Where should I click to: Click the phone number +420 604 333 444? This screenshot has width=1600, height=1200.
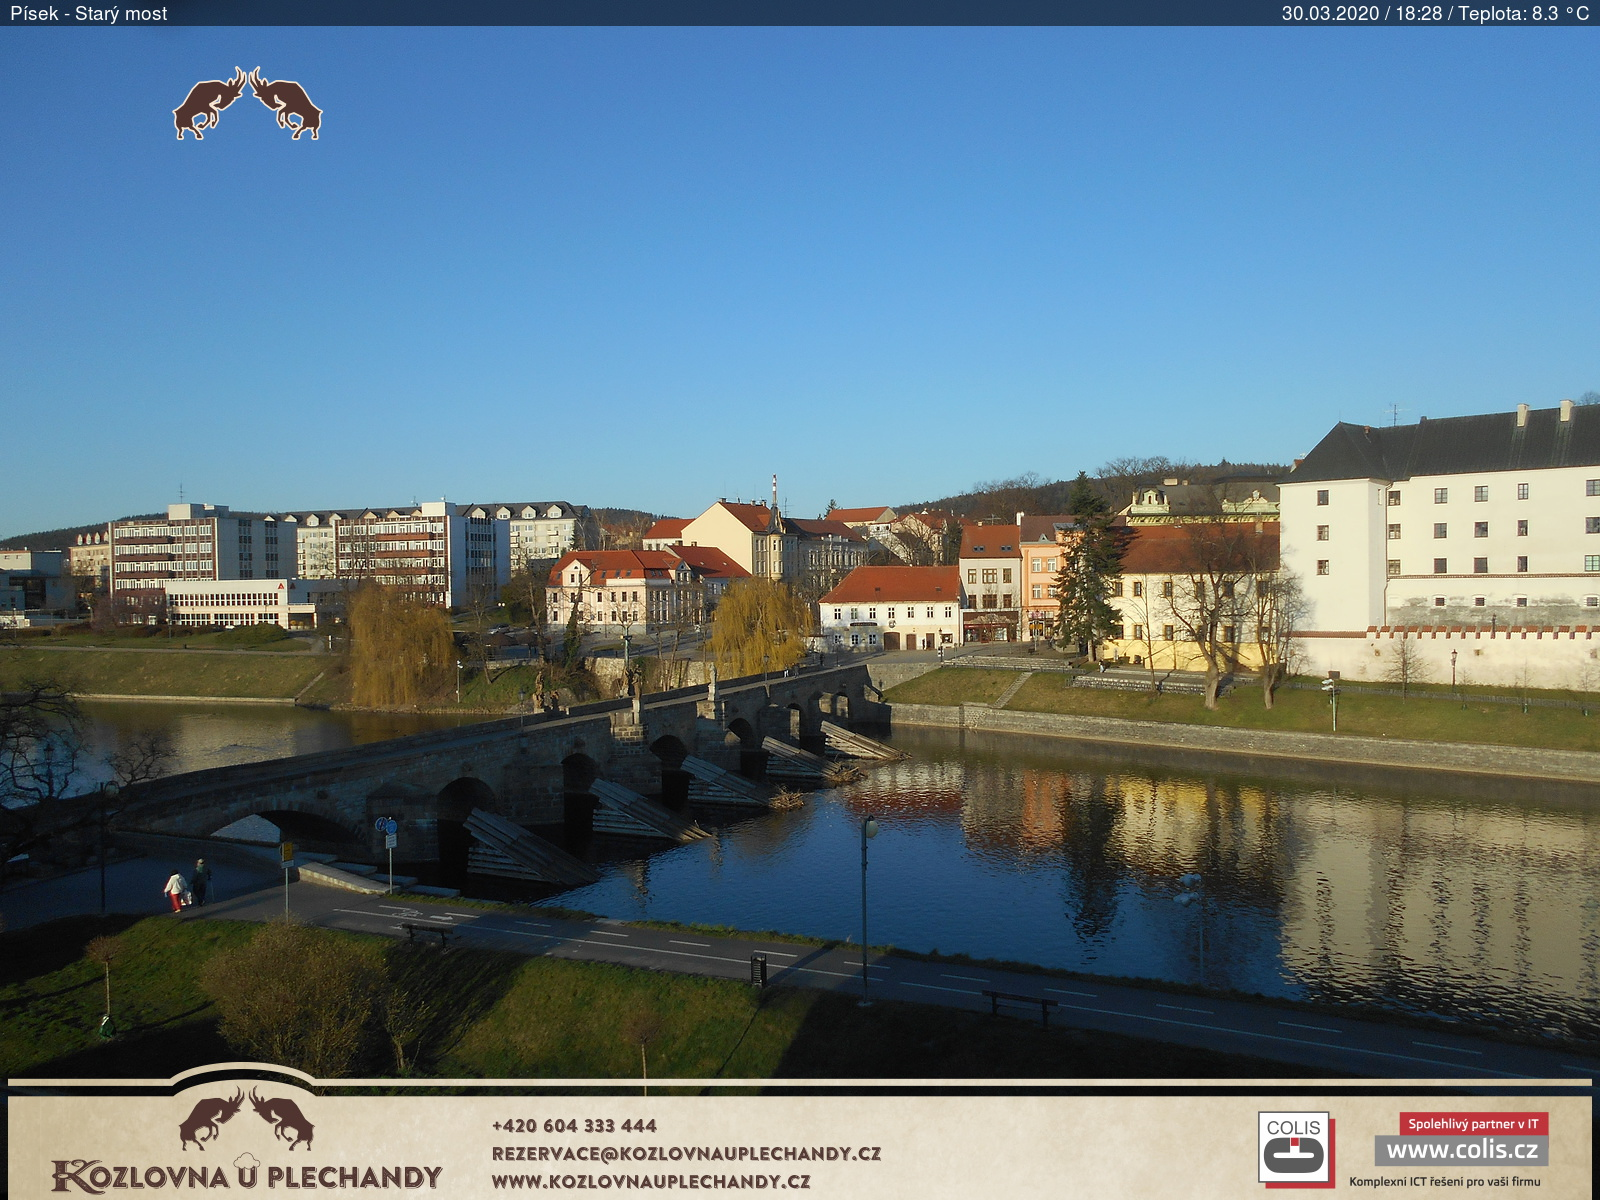coord(574,1126)
